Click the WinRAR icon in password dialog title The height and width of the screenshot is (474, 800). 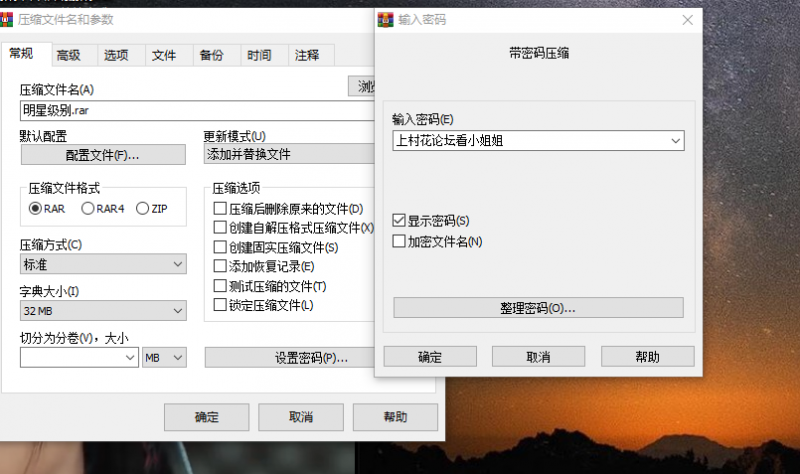pos(385,19)
